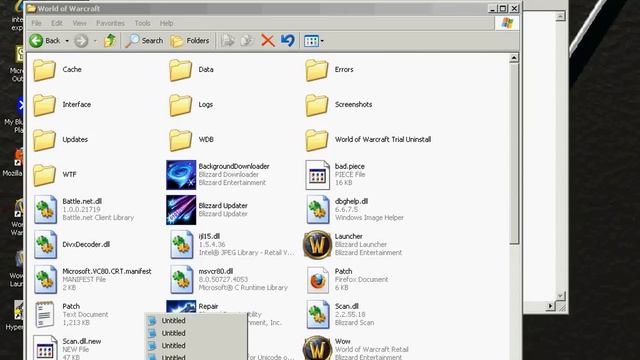Click the blue Undo toolbar icon
The width and height of the screenshot is (640, 360).
tap(288, 41)
